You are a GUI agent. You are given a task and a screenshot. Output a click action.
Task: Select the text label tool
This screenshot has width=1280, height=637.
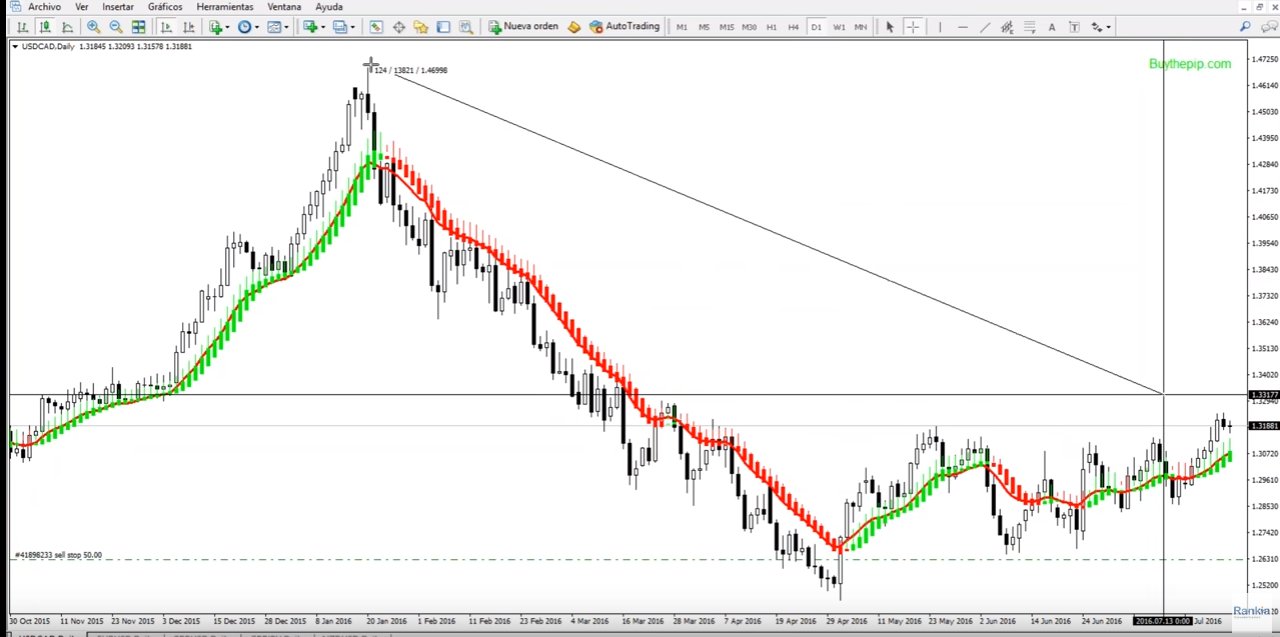point(1074,27)
